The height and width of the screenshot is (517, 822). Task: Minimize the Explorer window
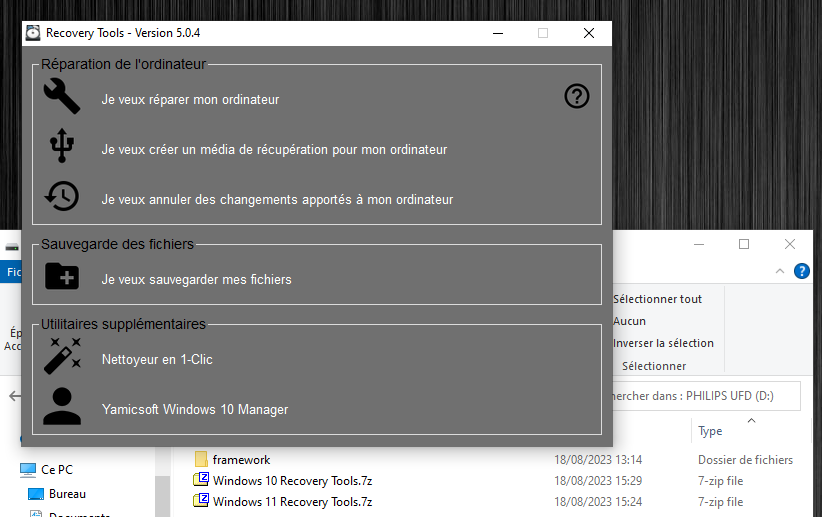(699, 244)
